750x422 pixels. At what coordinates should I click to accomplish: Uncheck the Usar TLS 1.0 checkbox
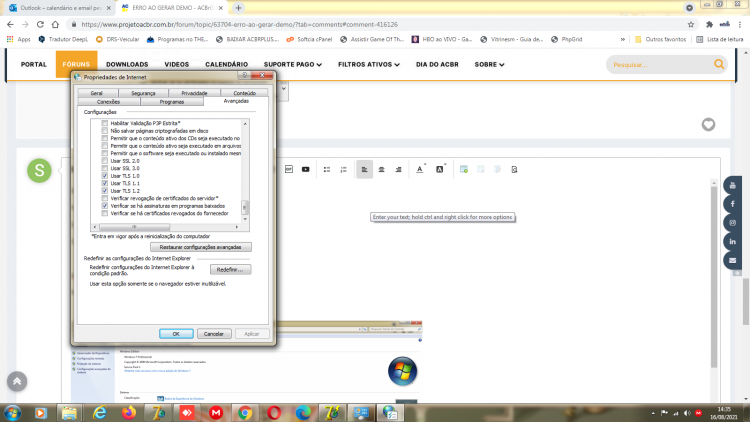pyautogui.click(x=105, y=176)
